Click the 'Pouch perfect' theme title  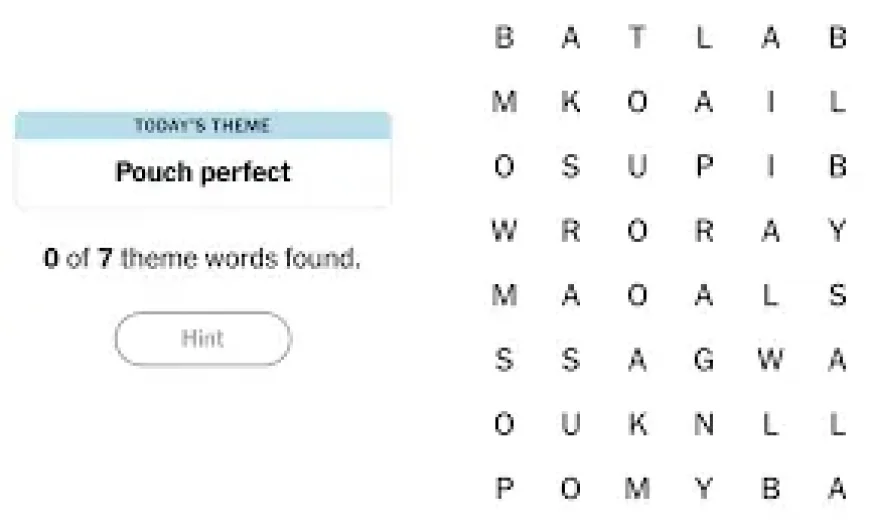203,172
